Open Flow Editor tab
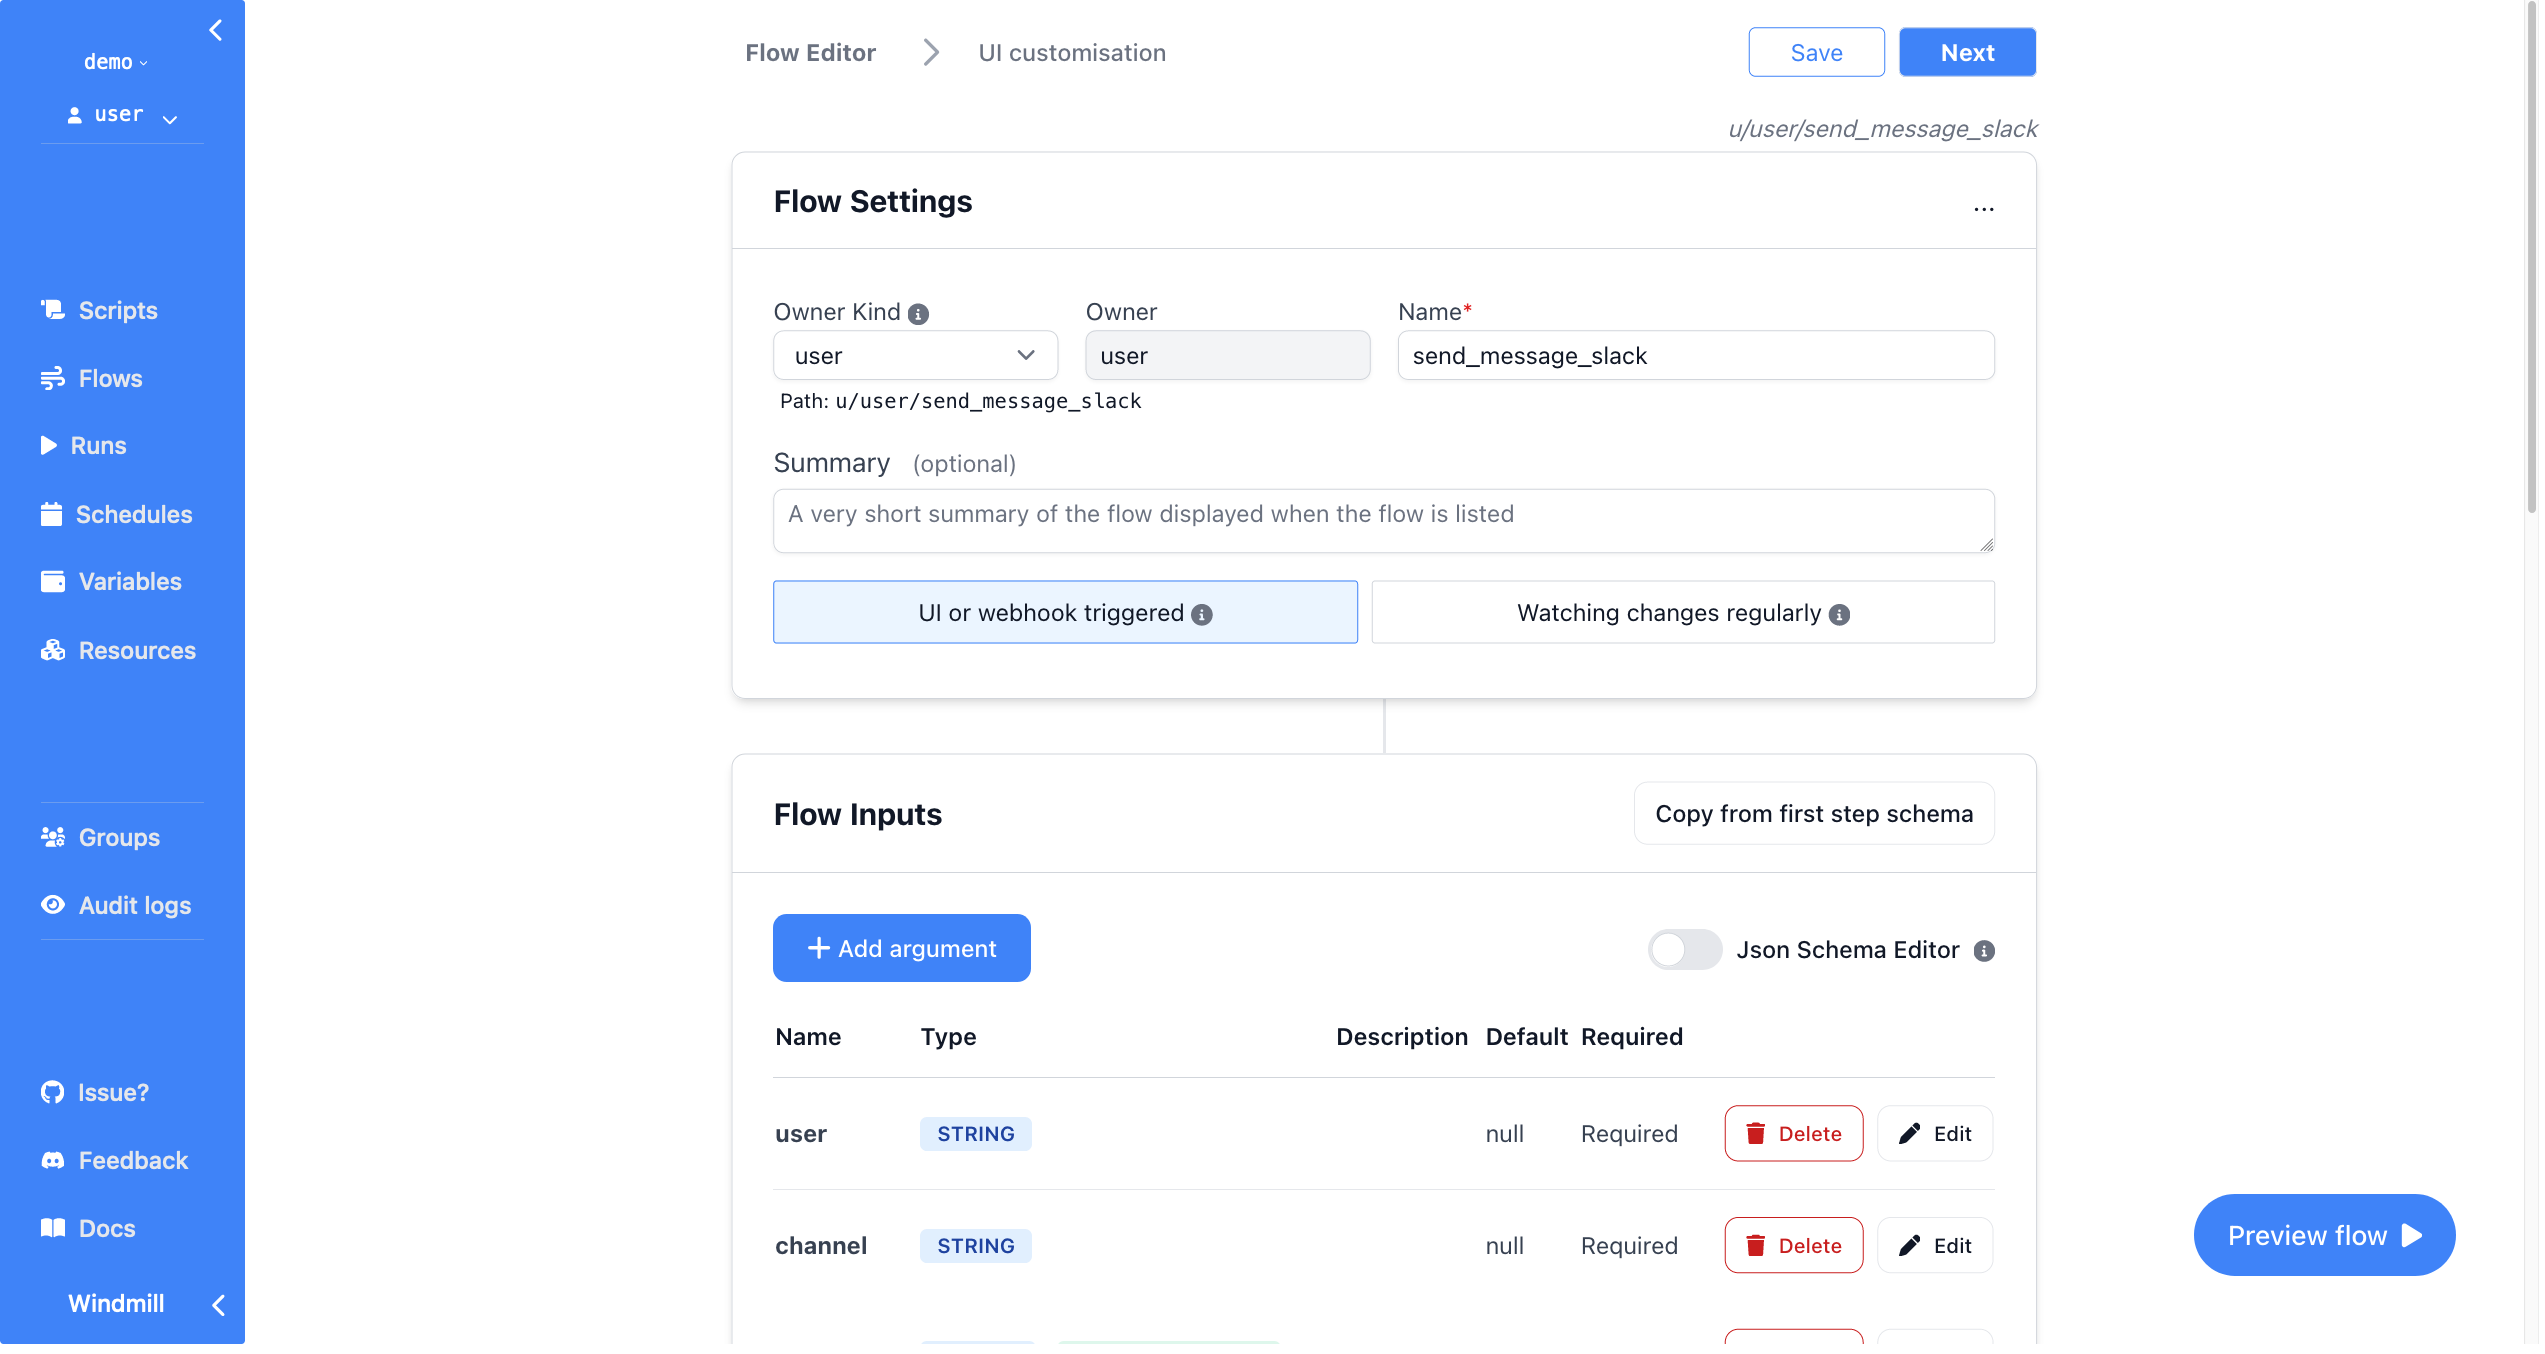Viewport: 2545px width, 1354px height. 811,52
